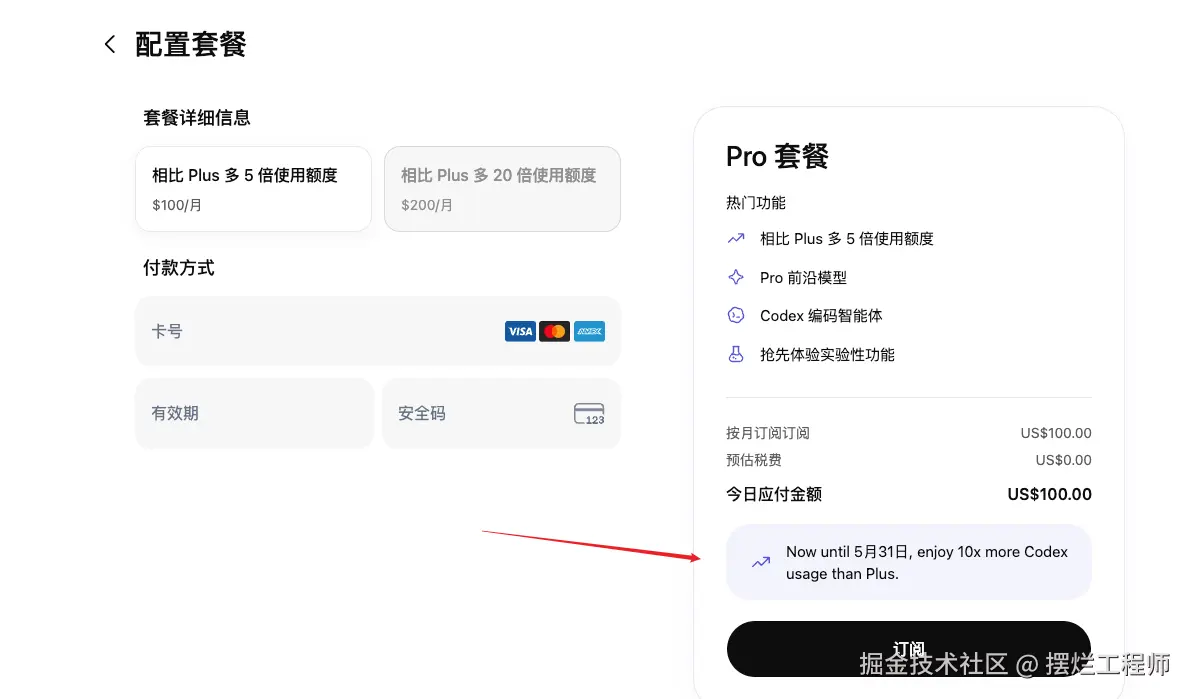Click the bold 今日应付金额 total US$100.00
Screen dimensions: 1191x699
tap(1050, 495)
